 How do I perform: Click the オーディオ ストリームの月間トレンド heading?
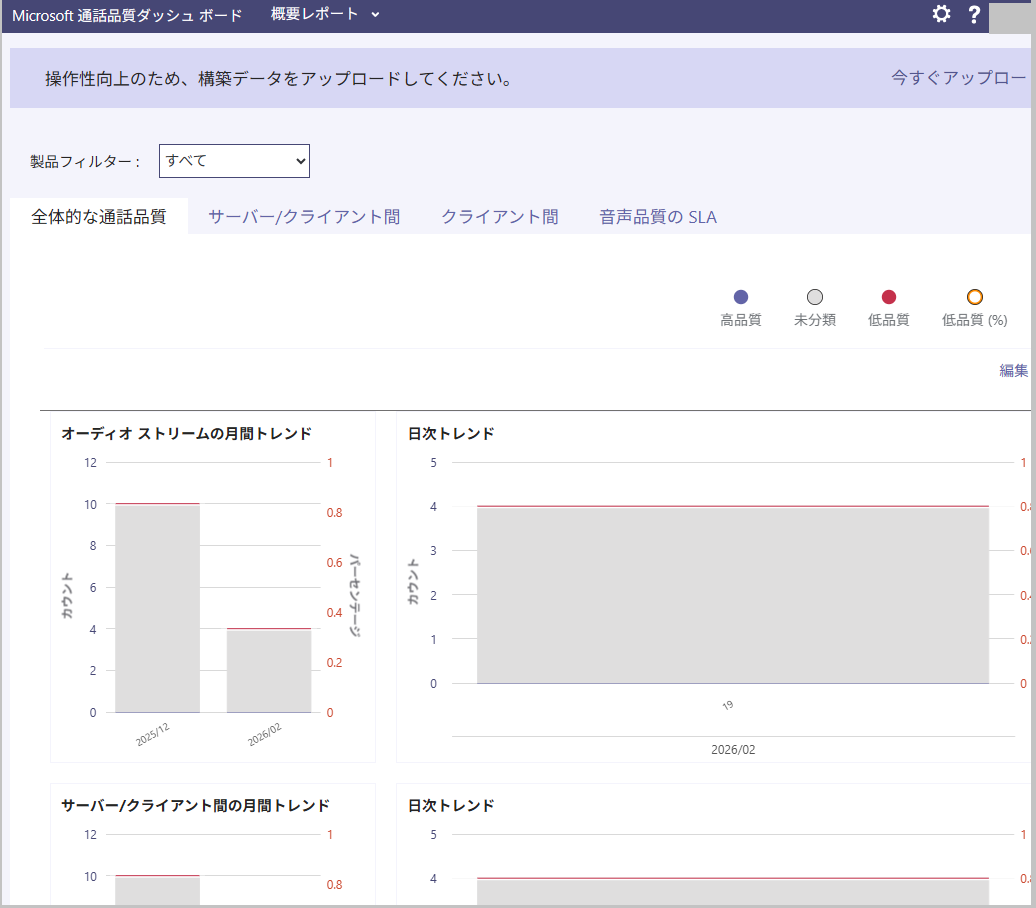point(186,434)
